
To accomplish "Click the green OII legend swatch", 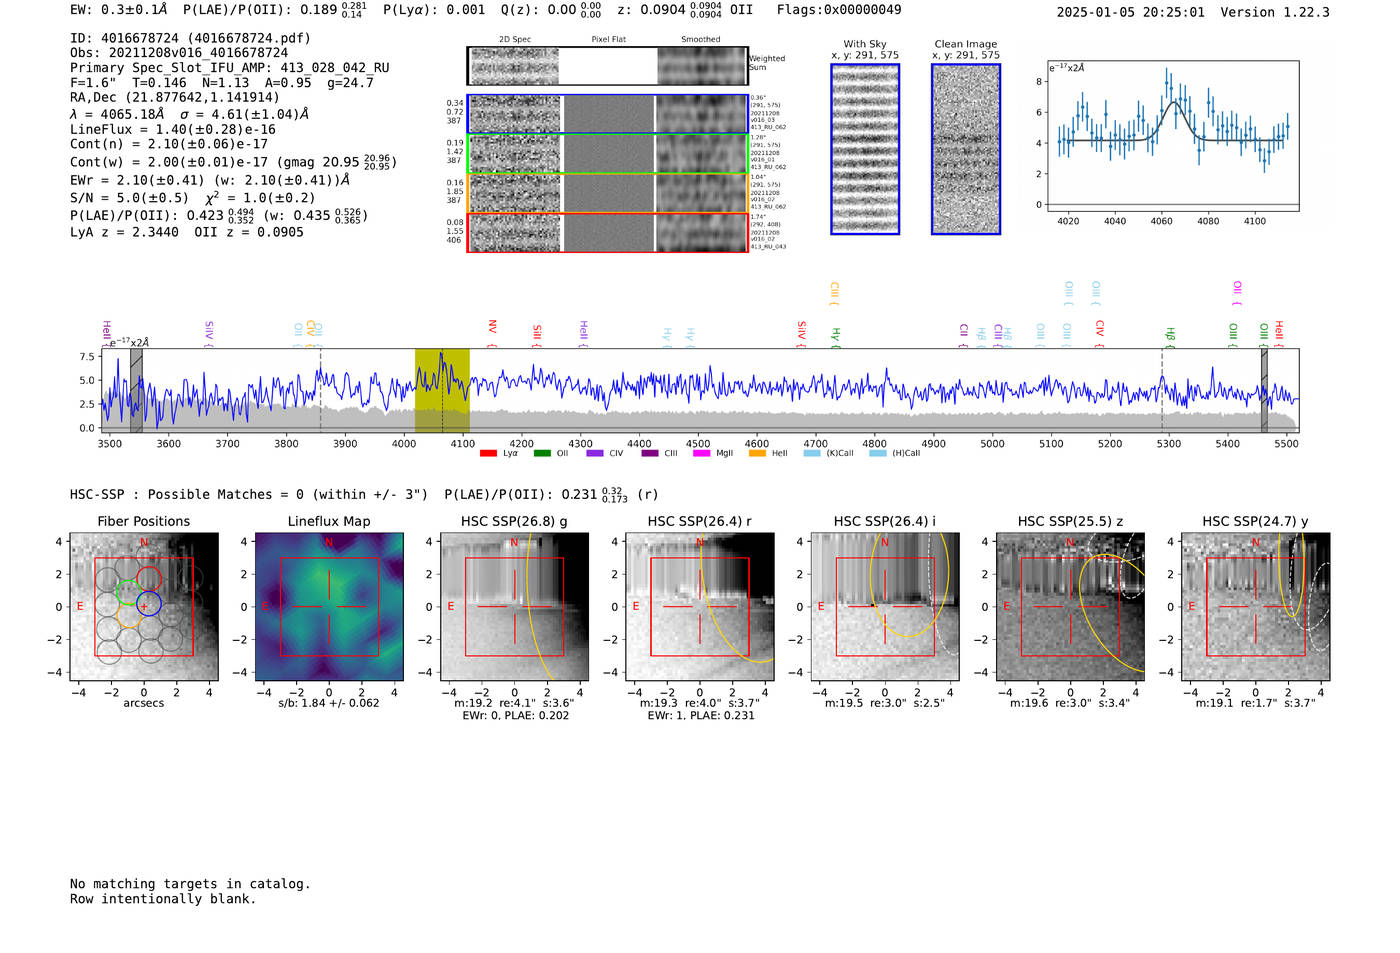I will tap(542, 453).
